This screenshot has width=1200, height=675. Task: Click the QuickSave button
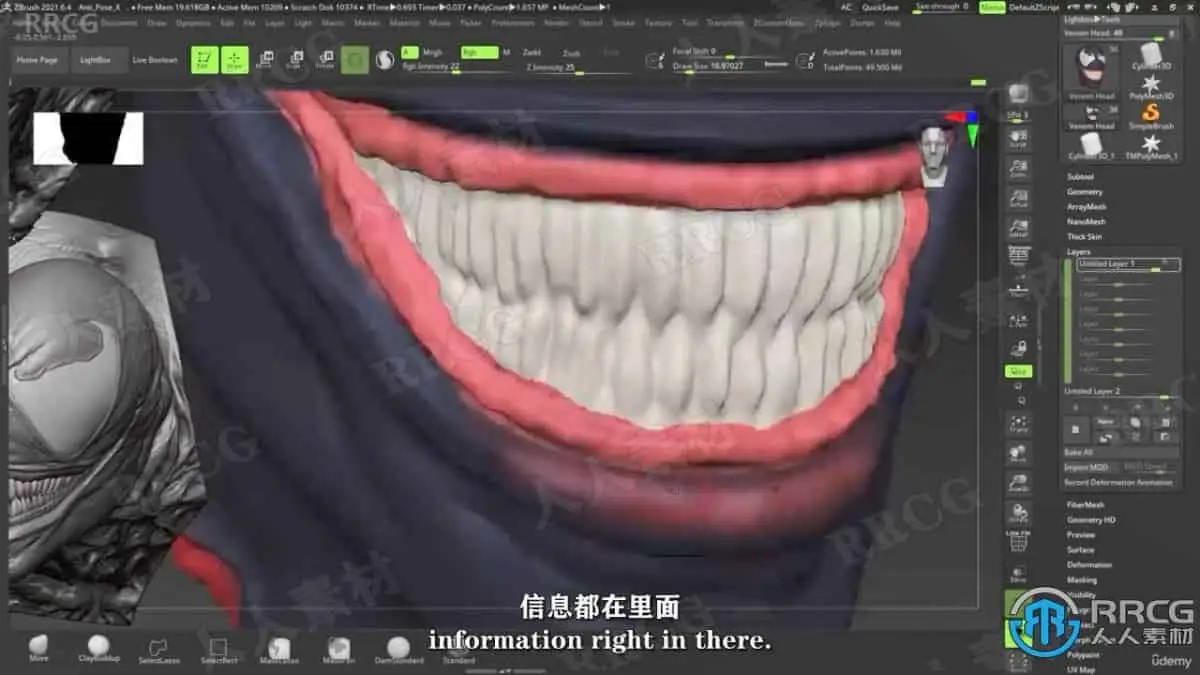coord(879,7)
